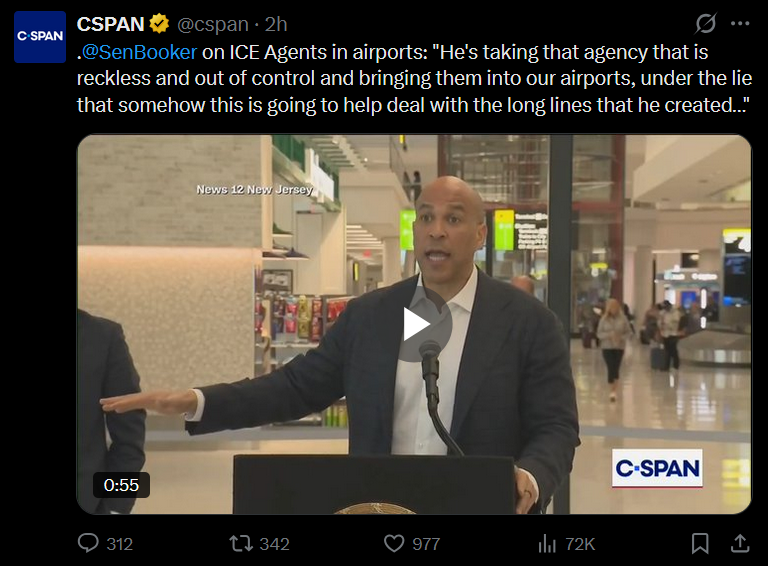Like the post with the heart icon
768x566 pixels.
point(394,543)
